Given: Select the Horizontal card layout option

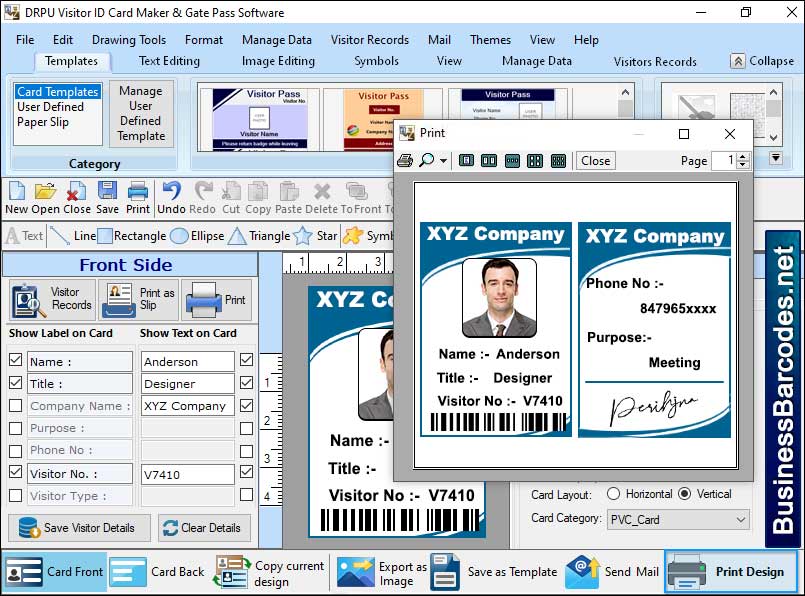Looking at the screenshot, I should coord(614,494).
